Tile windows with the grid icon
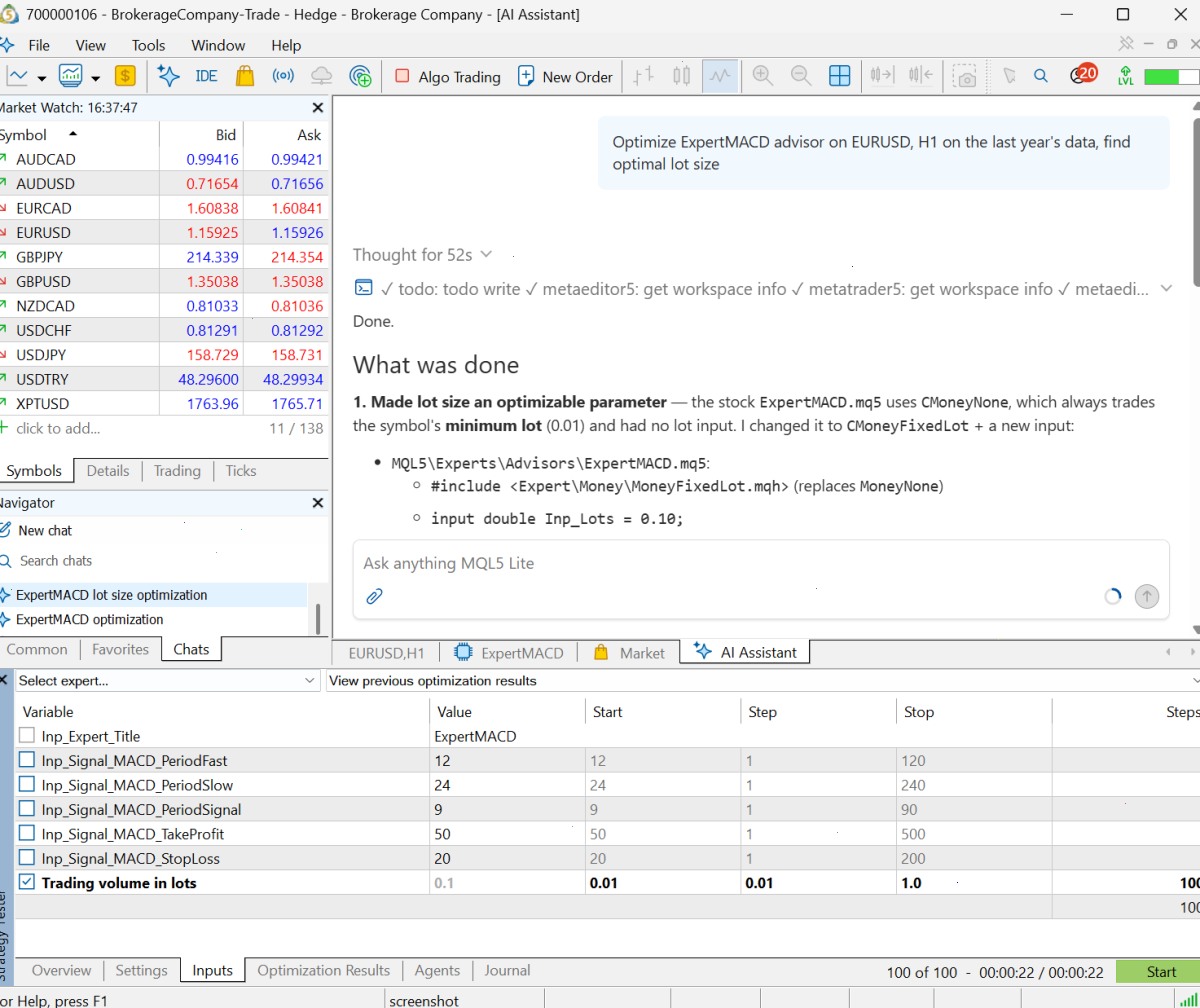Viewport: 1200px width, 1008px height. coord(840,76)
